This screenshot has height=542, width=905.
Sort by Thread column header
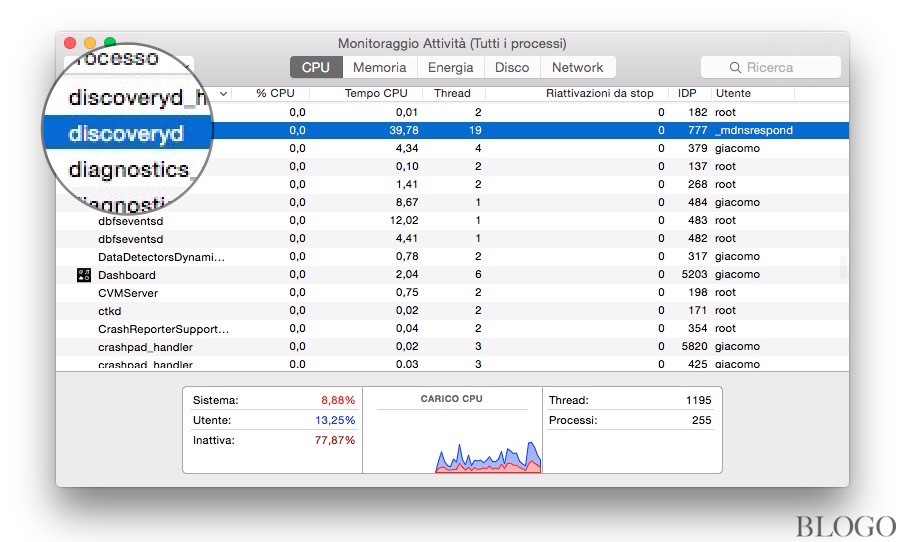[x=452, y=94]
